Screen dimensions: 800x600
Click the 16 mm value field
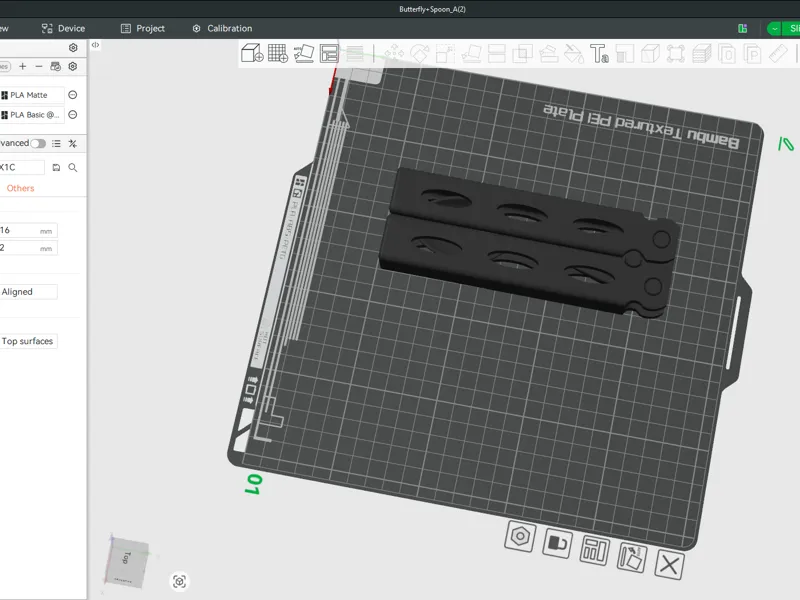click(29, 231)
